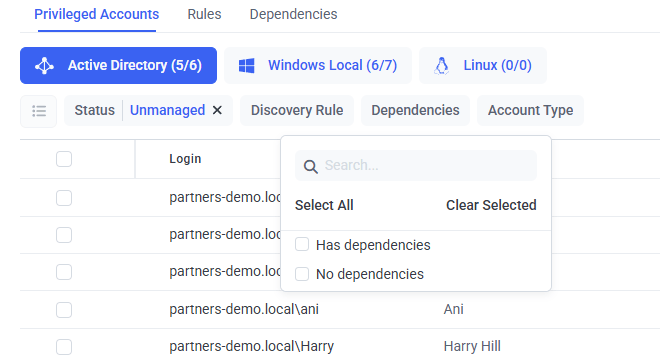Open the Discovery Rule filter dropdown
The image size is (660, 364).
(297, 110)
